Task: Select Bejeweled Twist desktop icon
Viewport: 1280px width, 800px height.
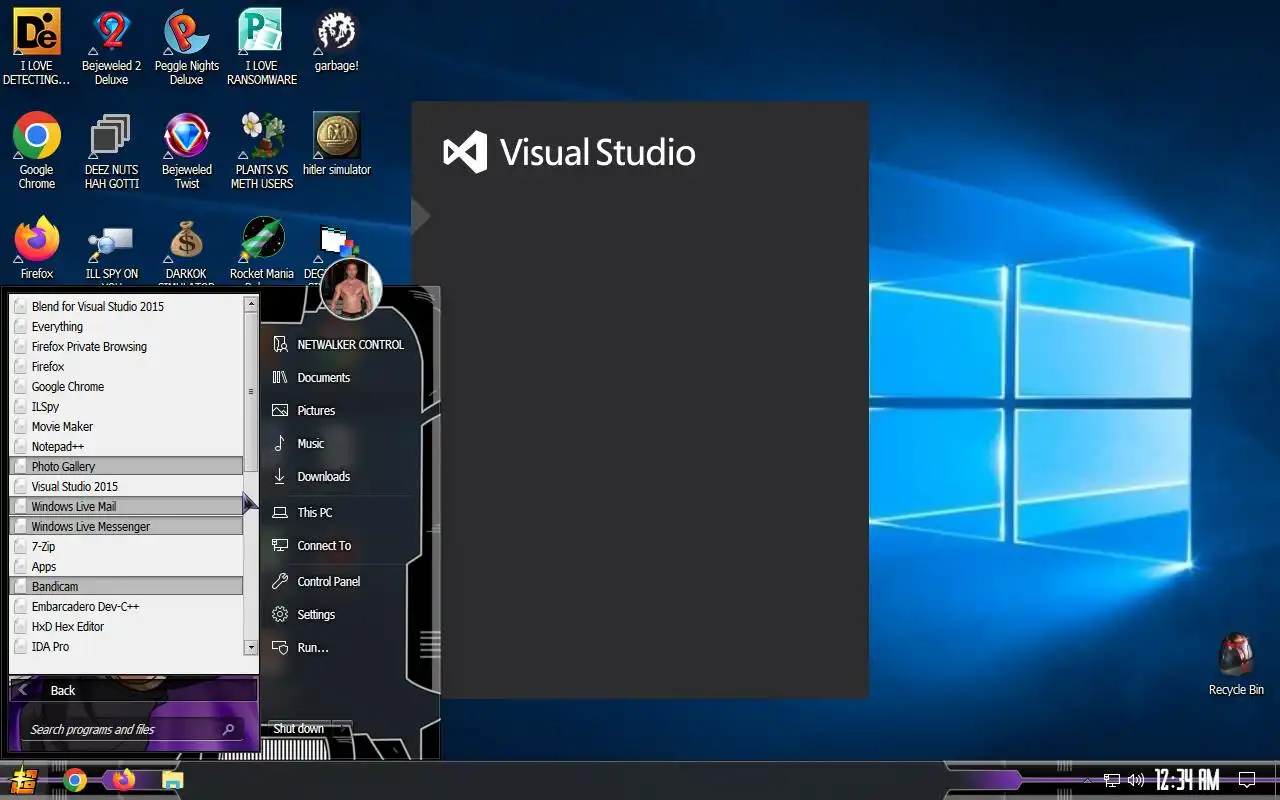Action: coord(187,150)
